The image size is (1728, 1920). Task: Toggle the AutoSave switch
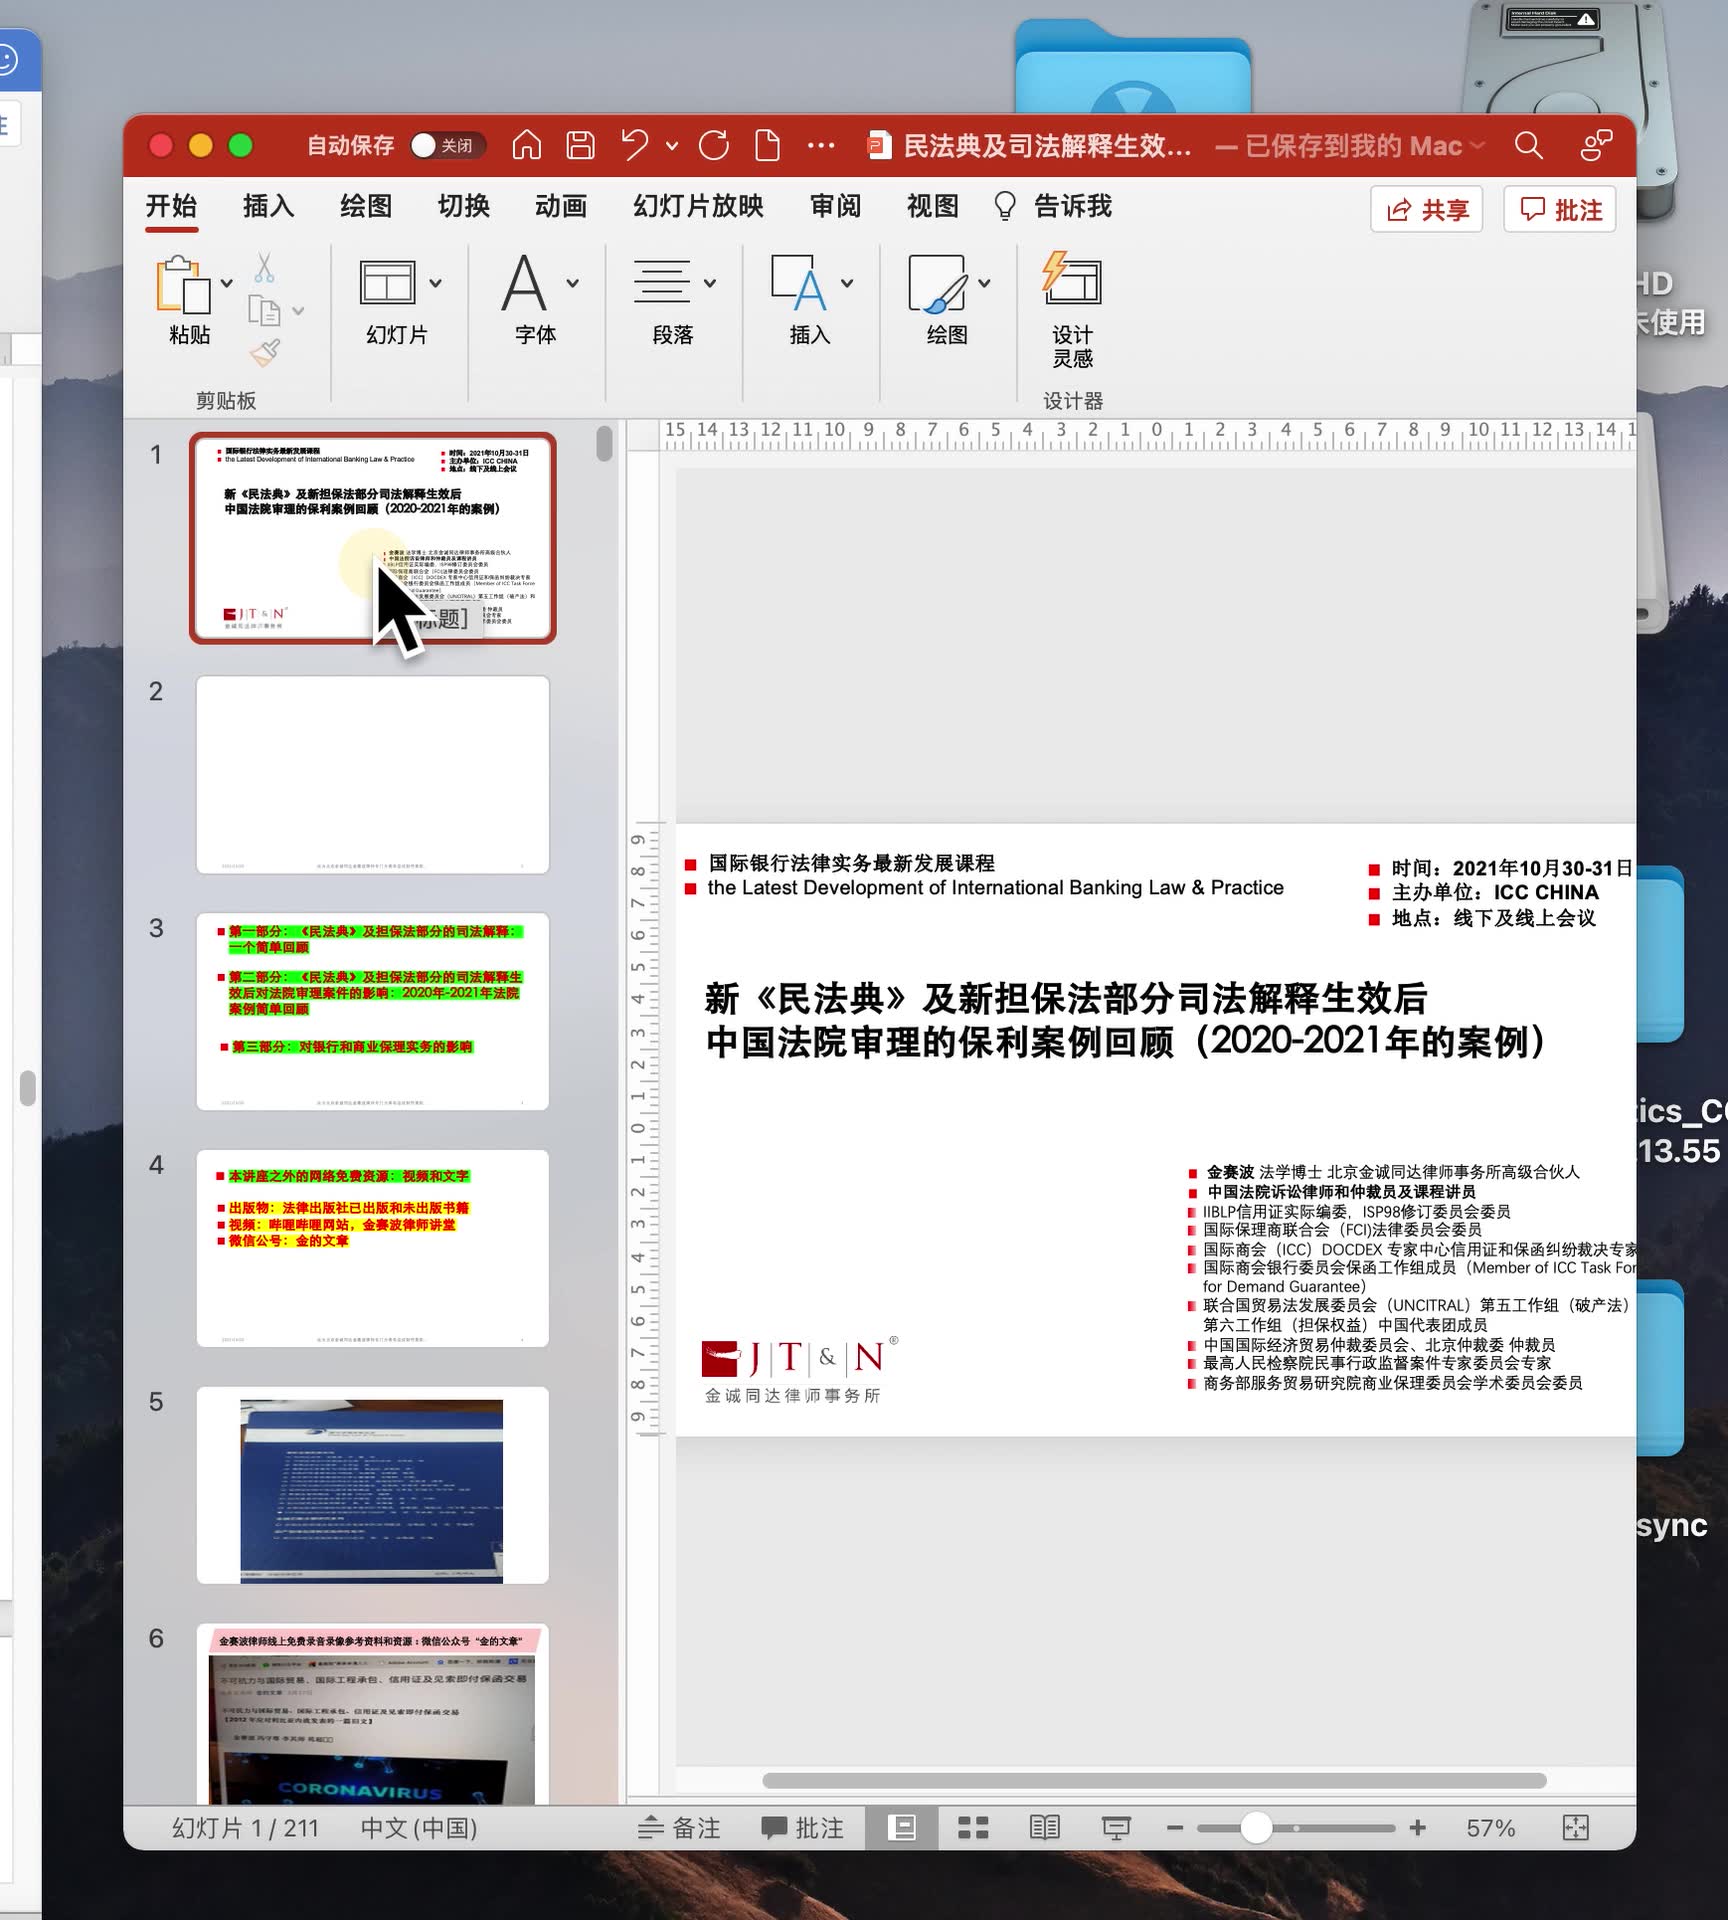pos(447,146)
